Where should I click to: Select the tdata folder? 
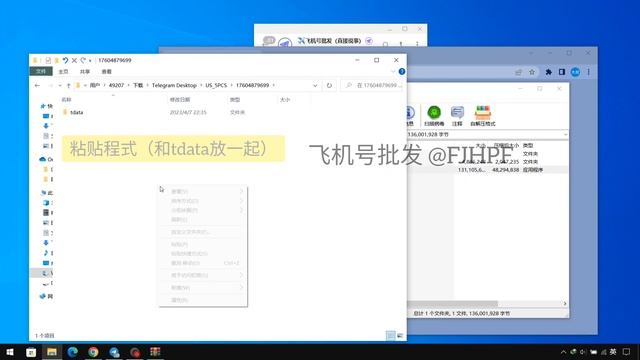[76, 112]
